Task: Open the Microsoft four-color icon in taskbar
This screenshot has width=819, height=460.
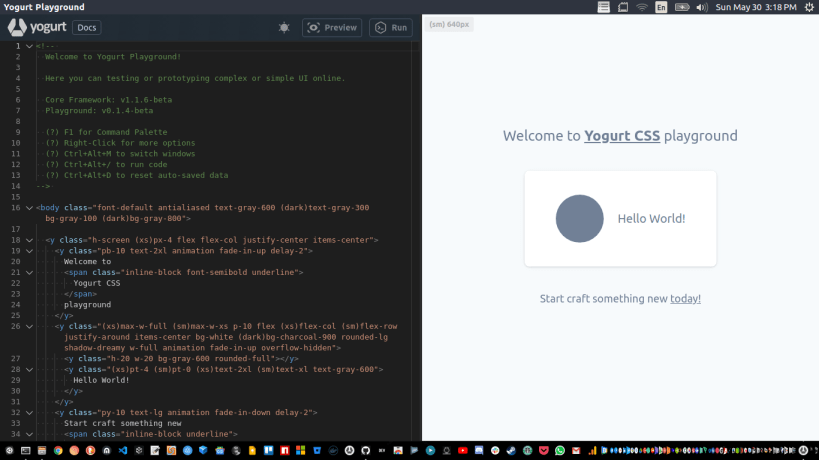Action: coord(301,451)
